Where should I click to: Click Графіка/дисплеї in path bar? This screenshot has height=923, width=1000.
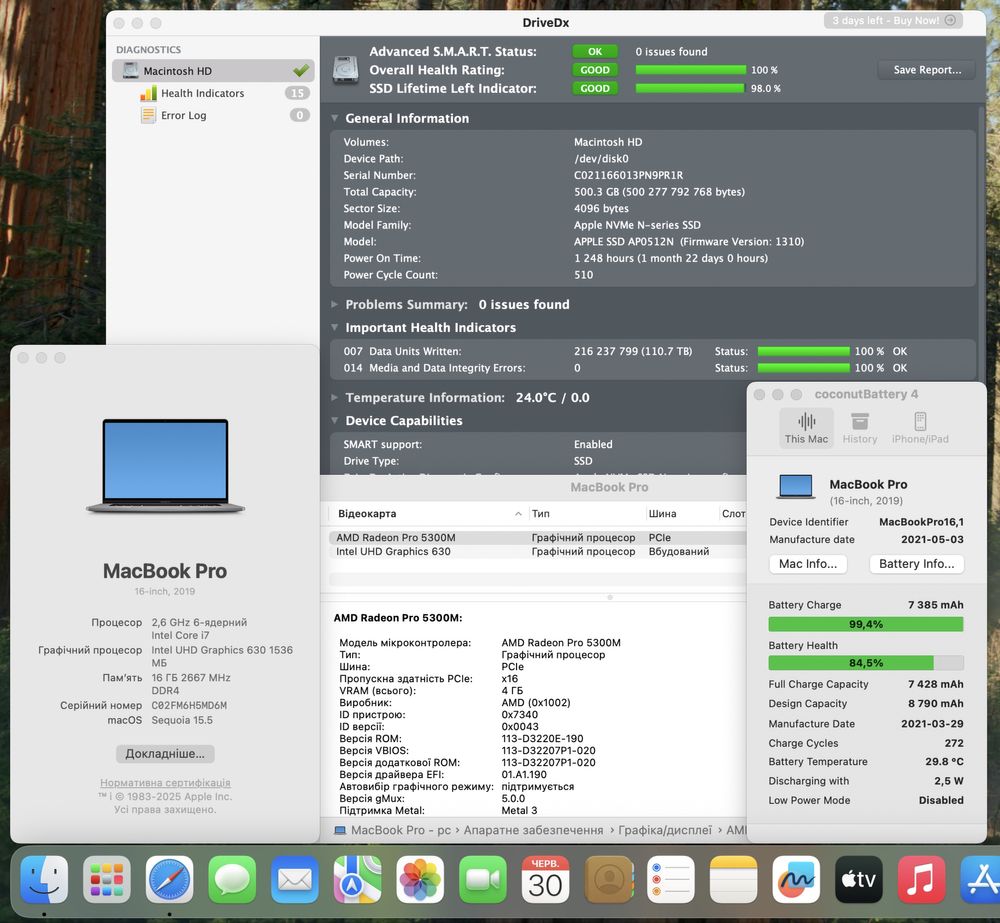pos(665,831)
